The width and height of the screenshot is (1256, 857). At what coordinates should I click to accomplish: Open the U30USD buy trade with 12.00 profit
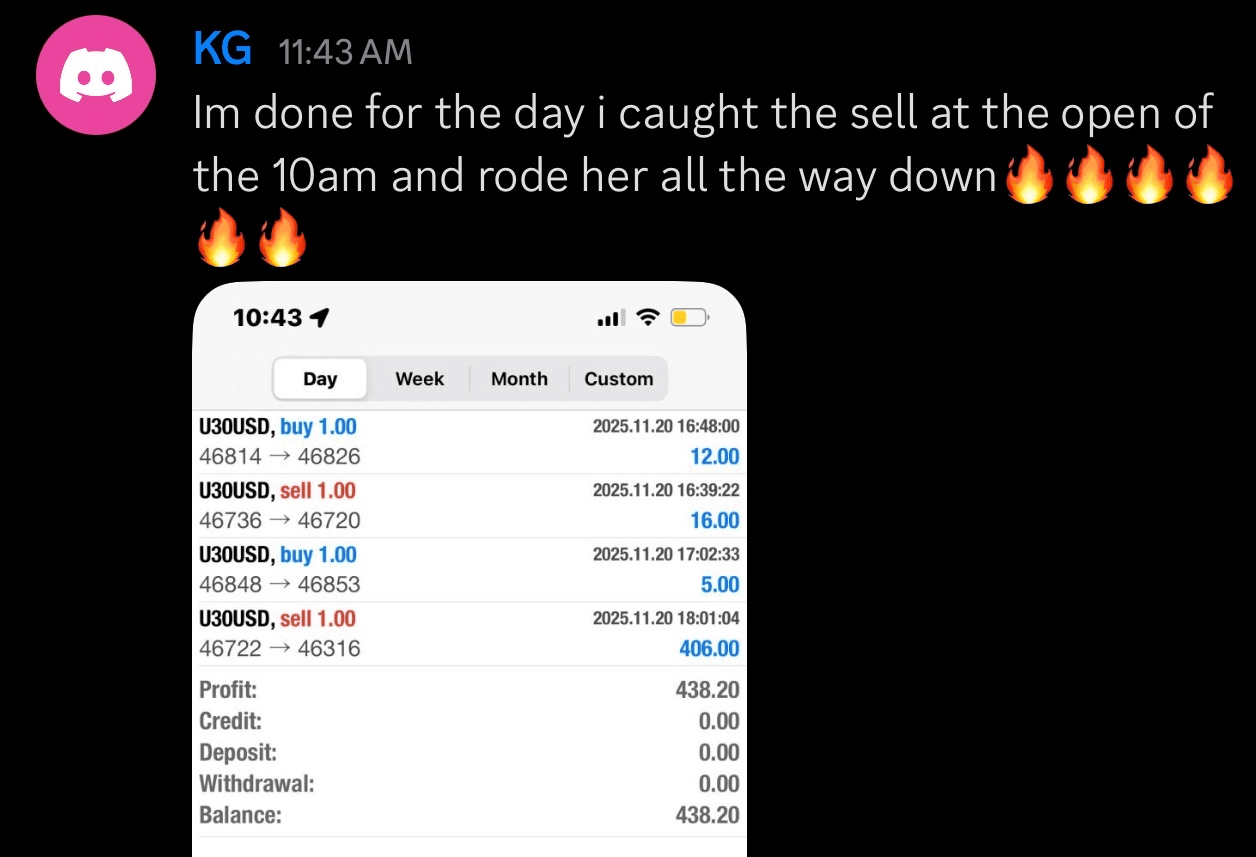pos(468,442)
